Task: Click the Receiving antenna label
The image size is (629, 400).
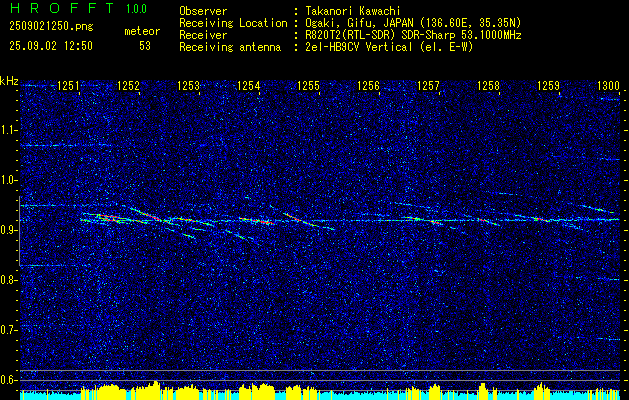Action: pos(230,47)
